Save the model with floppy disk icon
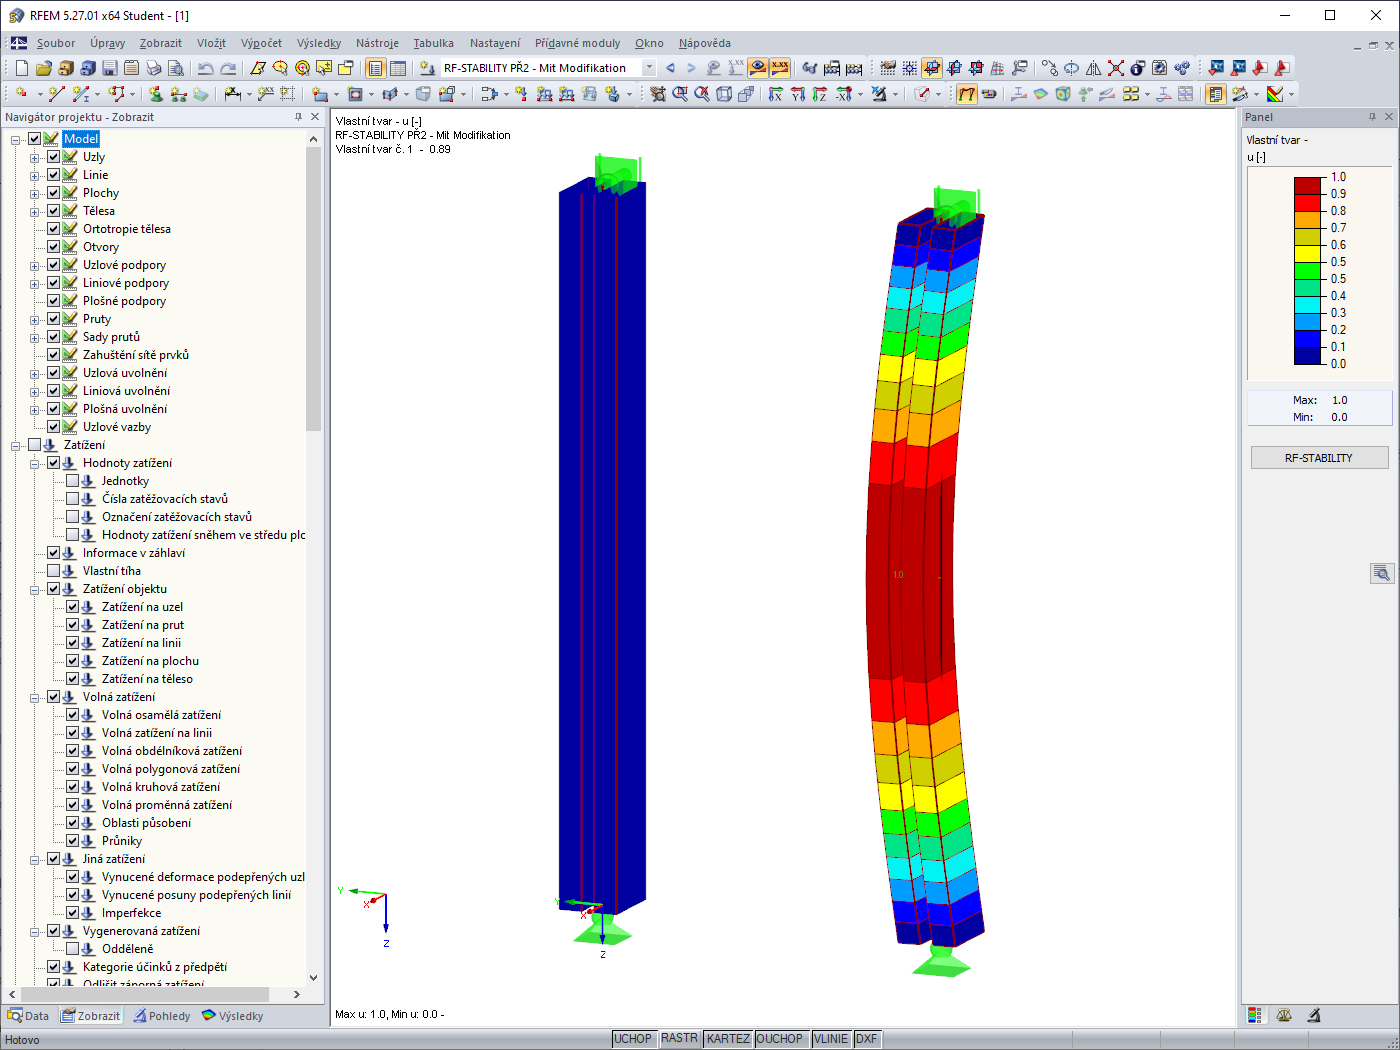The width and height of the screenshot is (1400, 1050). [x=109, y=68]
